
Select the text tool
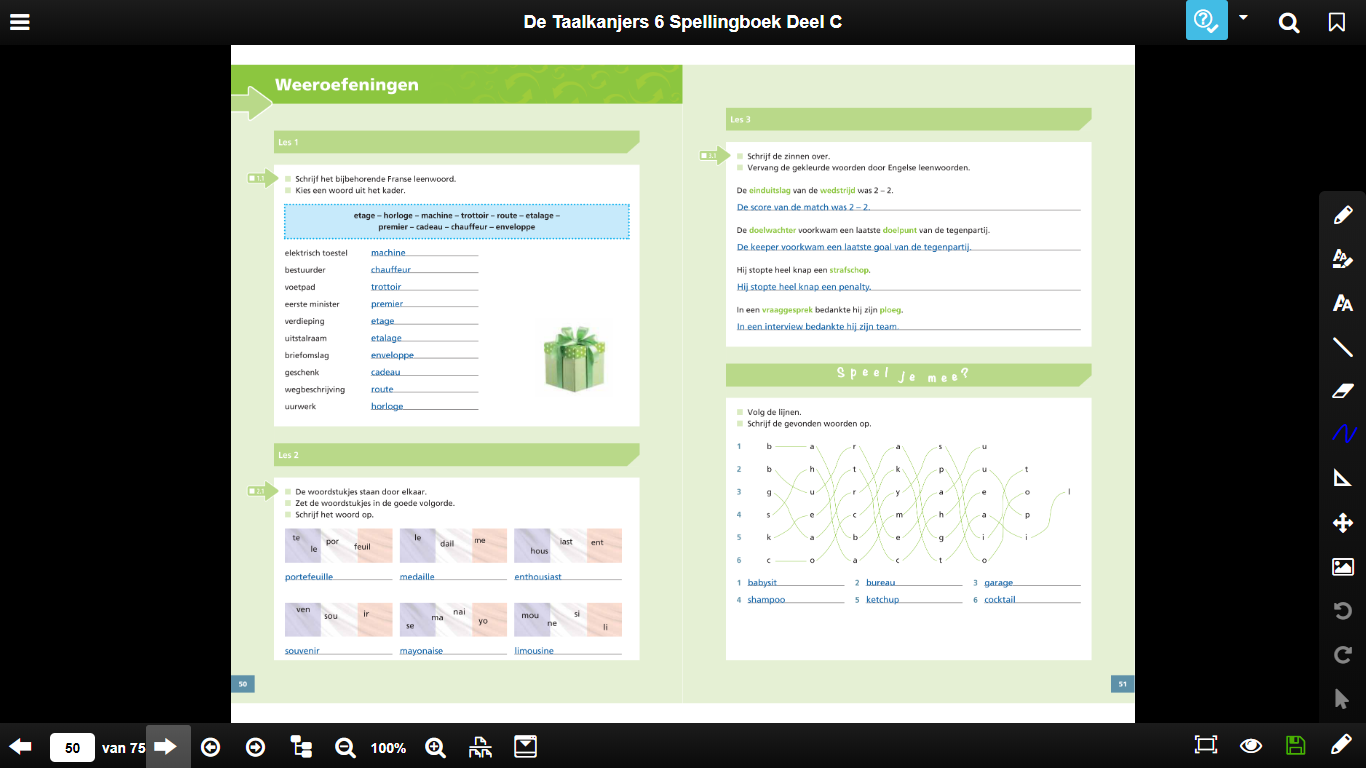(x=1343, y=302)
